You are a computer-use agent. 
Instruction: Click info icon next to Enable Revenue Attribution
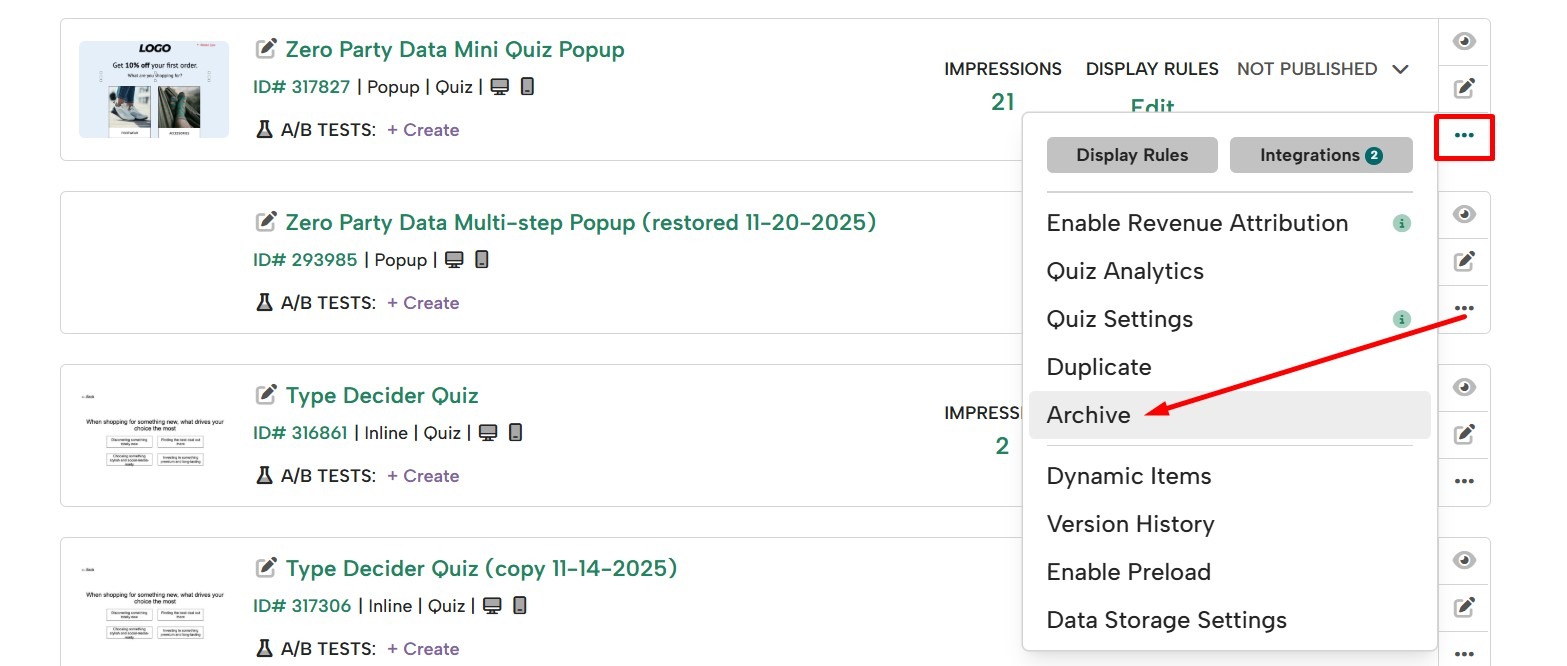point(1402,224)
